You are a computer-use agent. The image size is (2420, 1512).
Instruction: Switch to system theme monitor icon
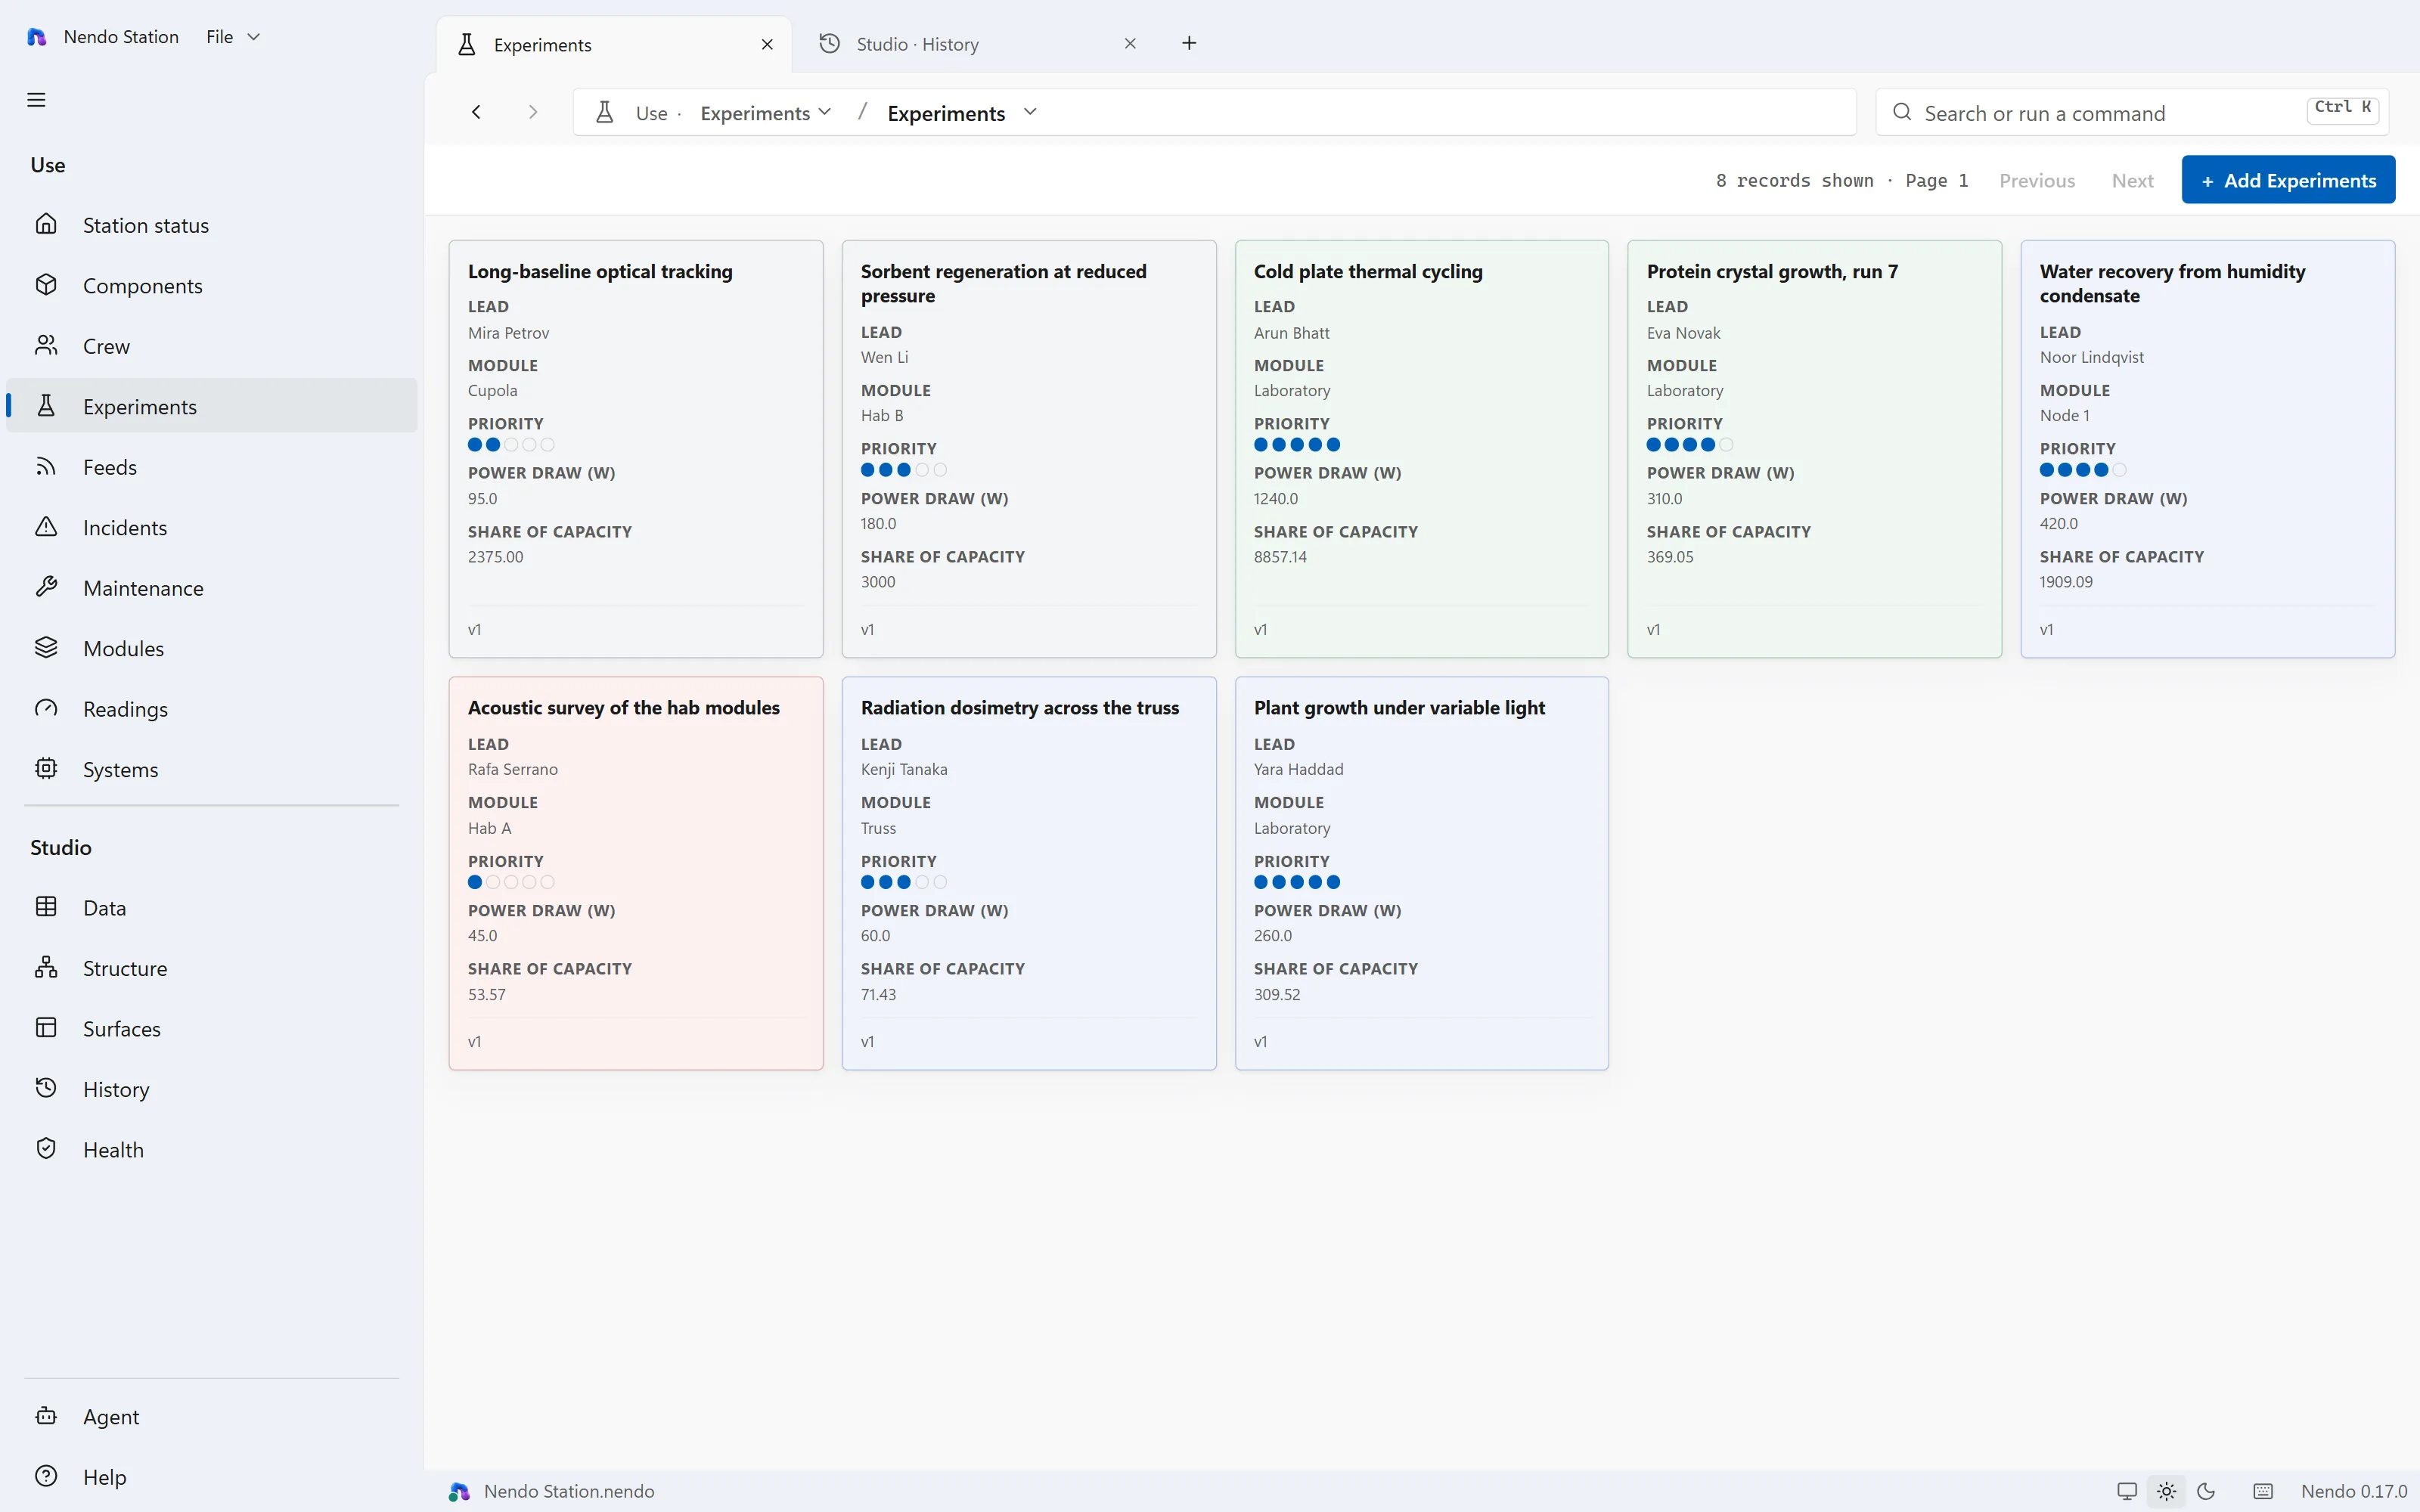coord(2127,1491)
